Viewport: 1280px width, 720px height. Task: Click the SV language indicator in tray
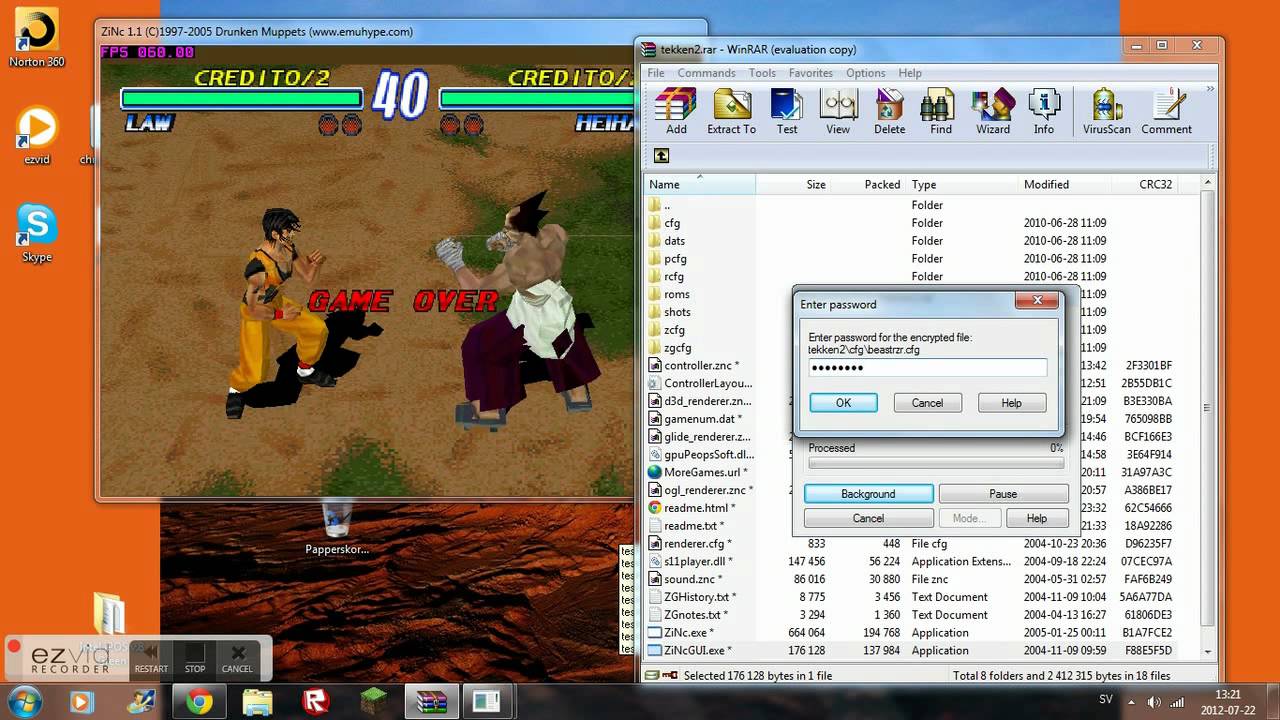(x=1106, y=700)
